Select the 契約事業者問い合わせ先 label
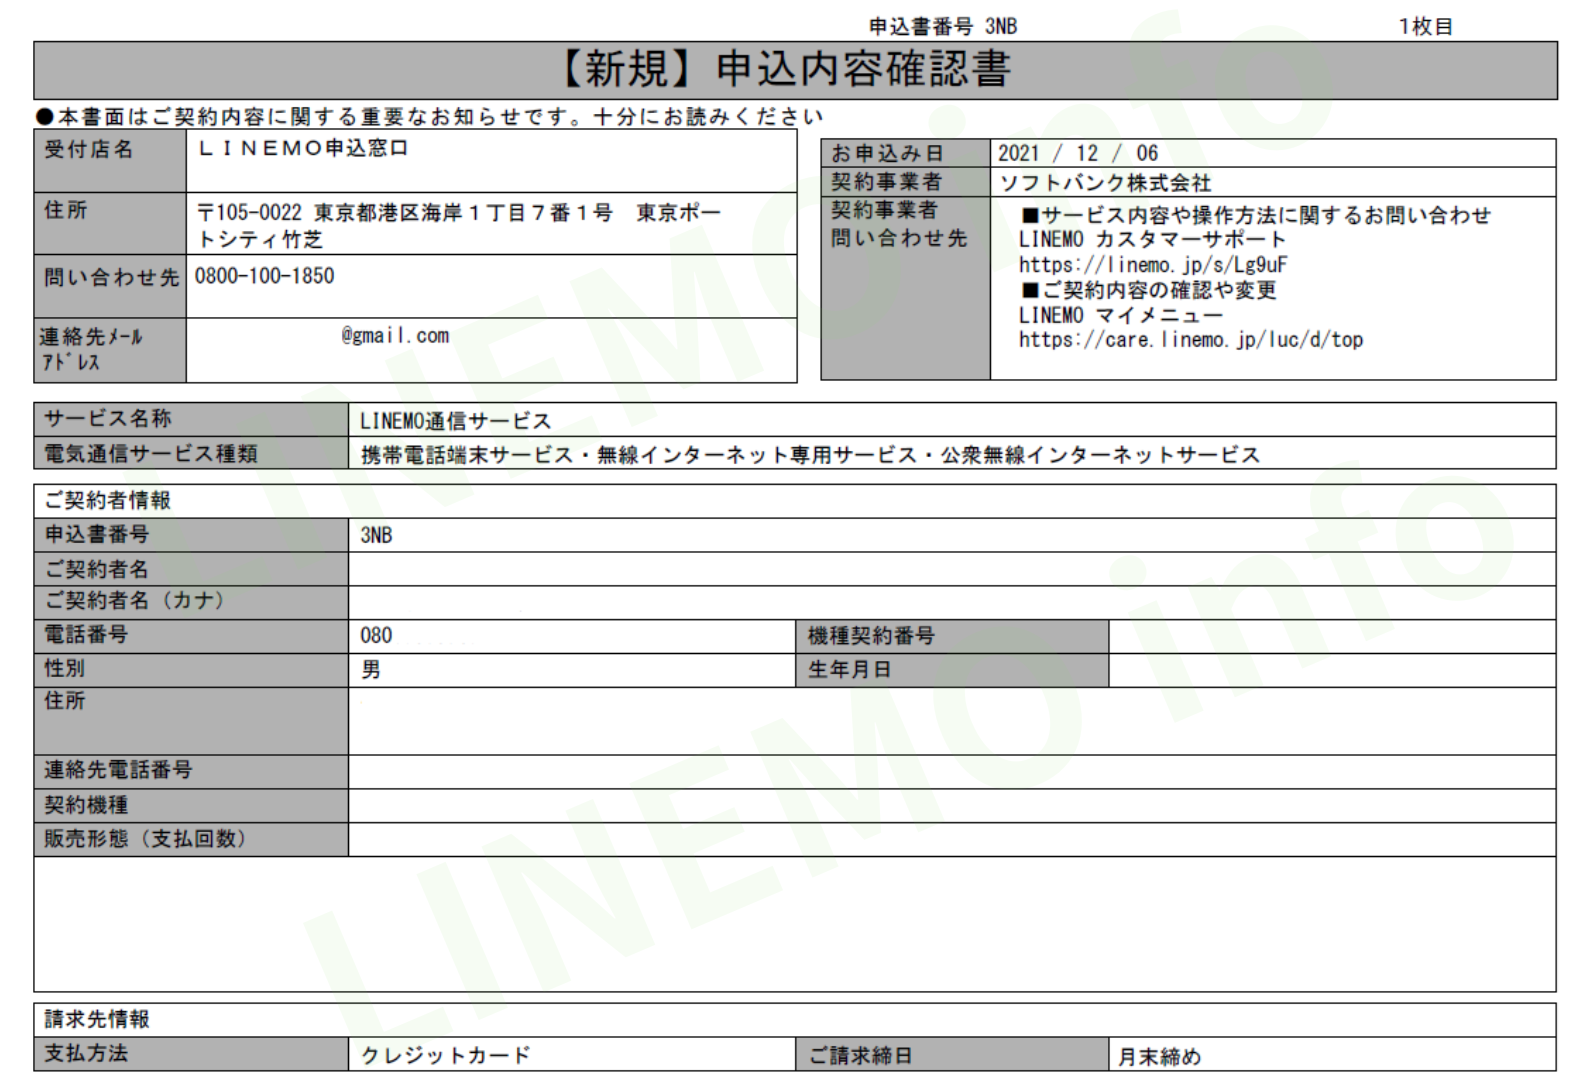 click(899, 224)
